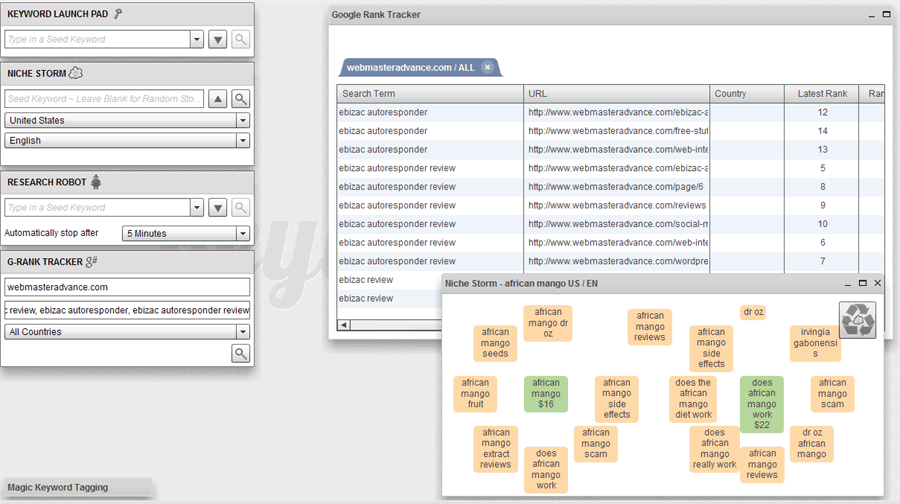Run G-Rank Tracker search with magnifier

(x=240, y=354)
